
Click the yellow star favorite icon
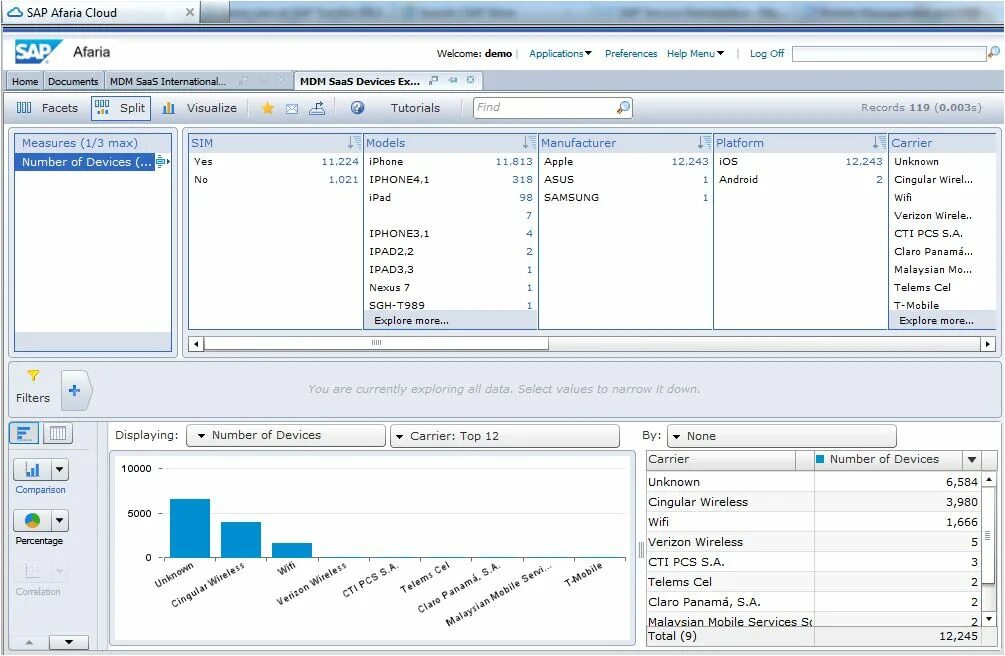point(268,108)
